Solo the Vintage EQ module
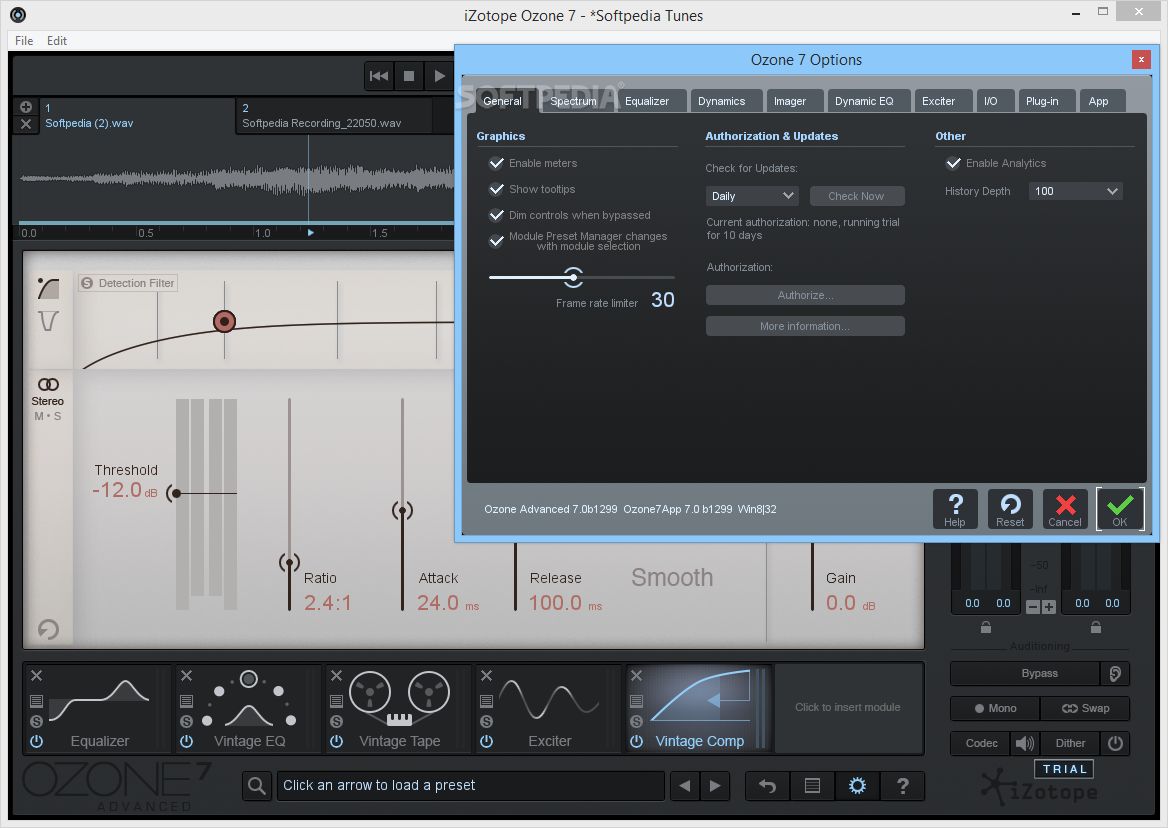Screen dimensions: 1168x828 [x=186, y=721]
